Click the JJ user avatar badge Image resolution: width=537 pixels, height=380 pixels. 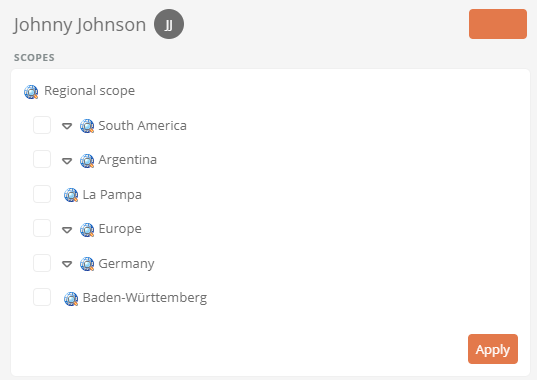click(x=169, y=24)
